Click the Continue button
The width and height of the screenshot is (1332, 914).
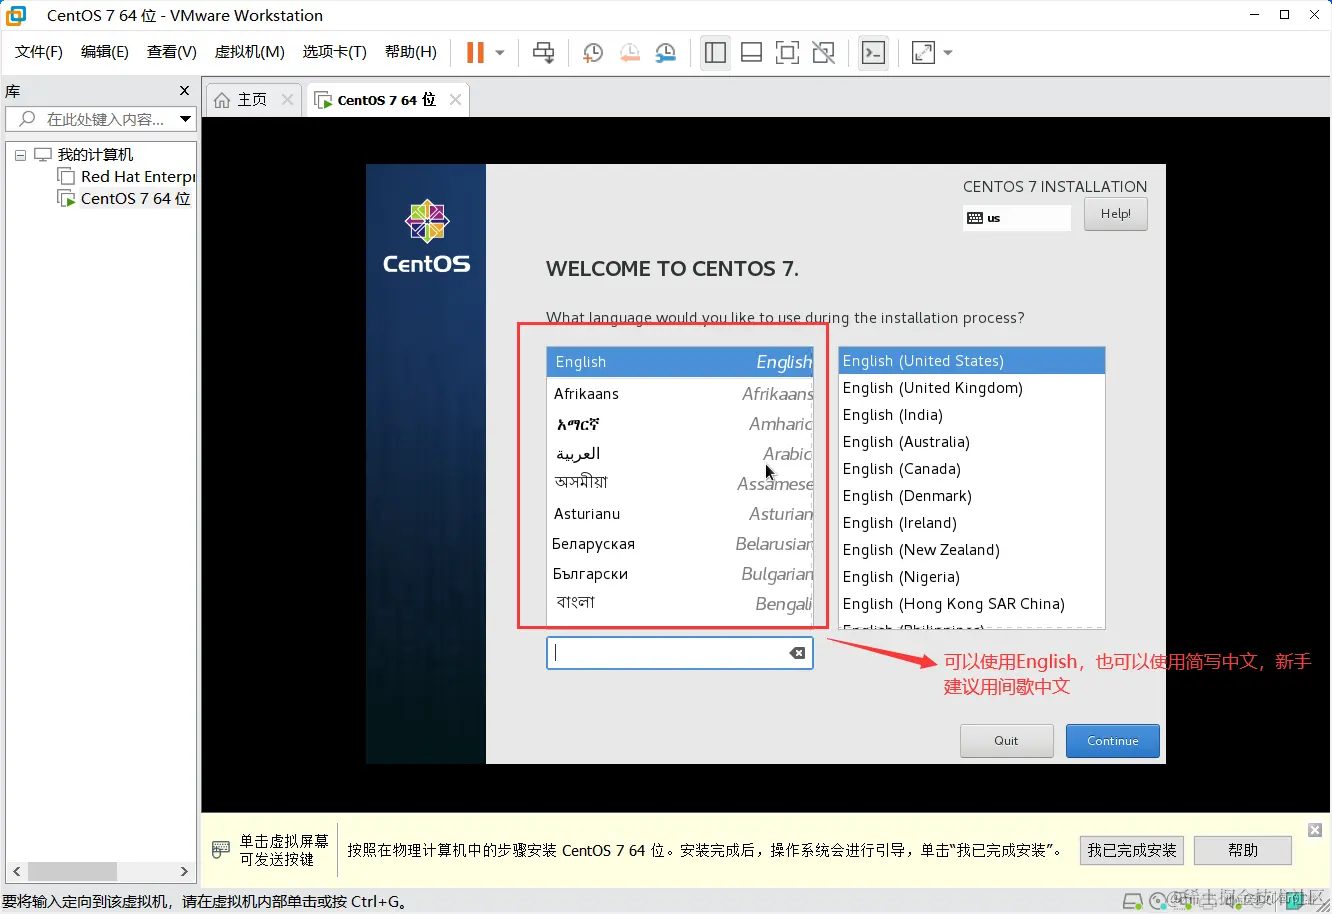click(1113, 741)
